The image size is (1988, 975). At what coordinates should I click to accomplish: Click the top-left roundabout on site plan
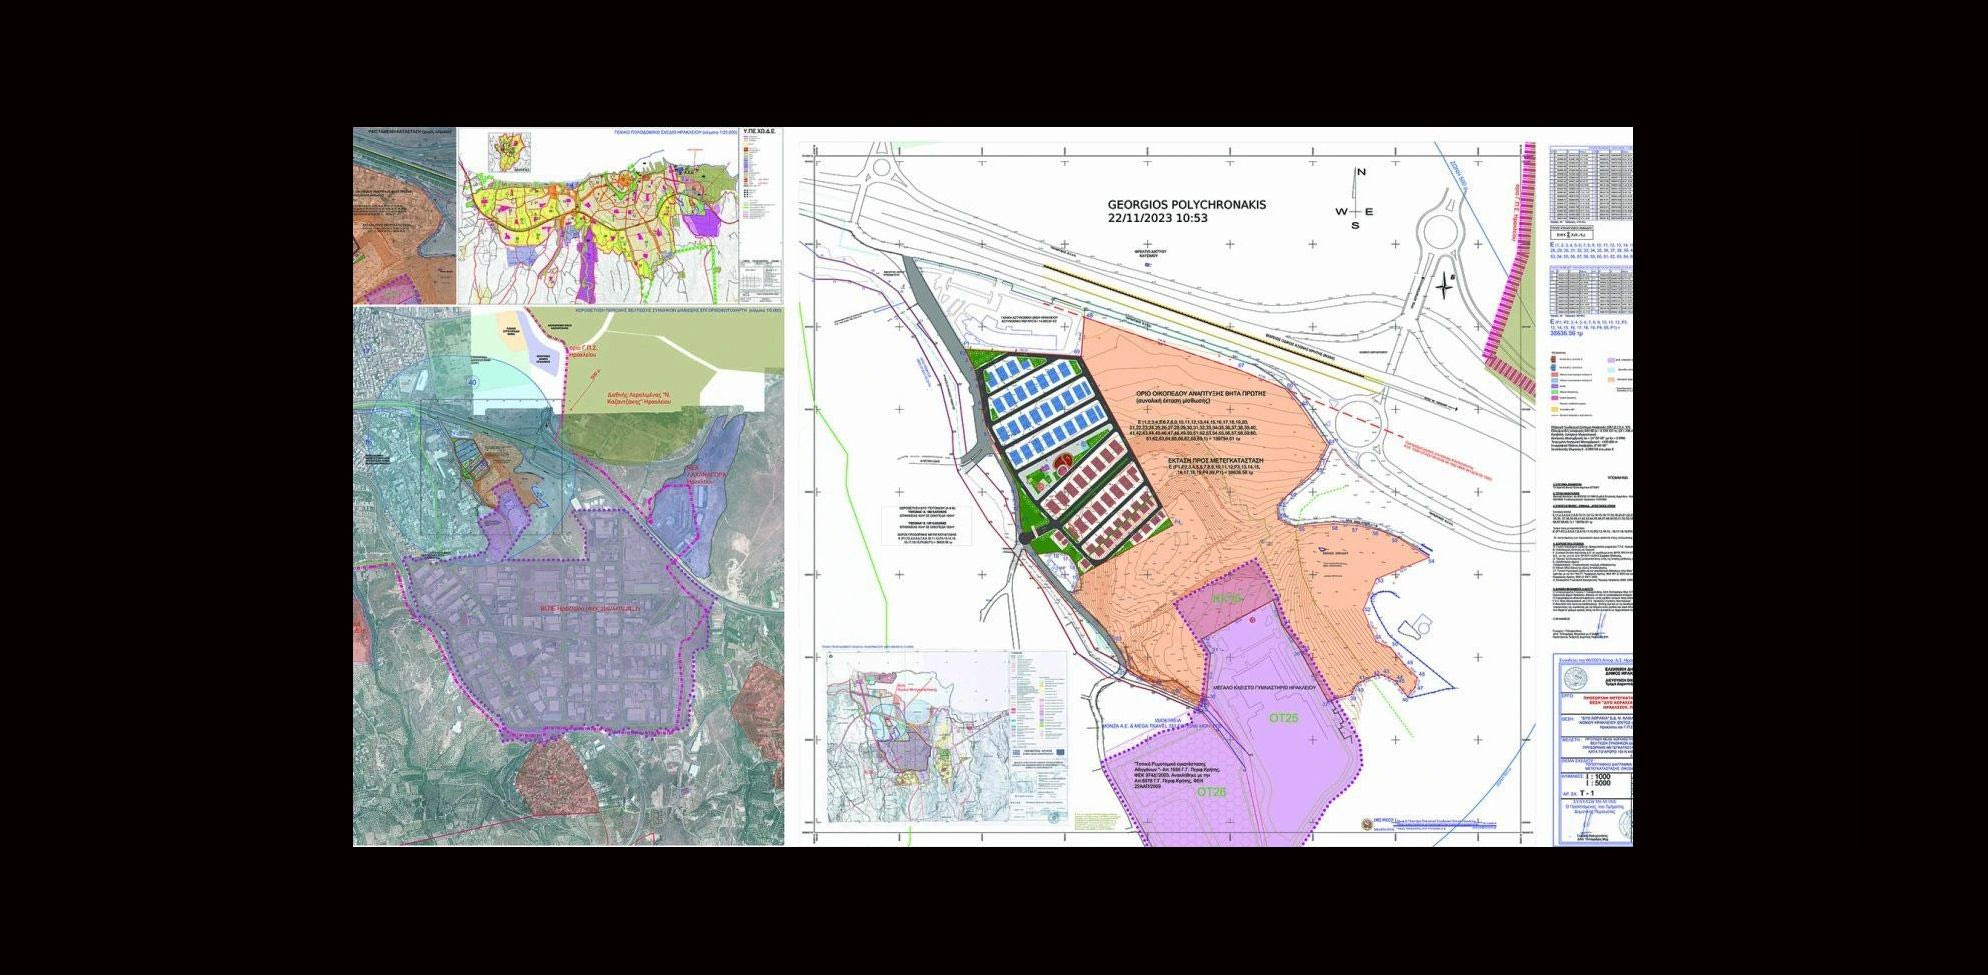pyautogui.click(x=883, y=170)
